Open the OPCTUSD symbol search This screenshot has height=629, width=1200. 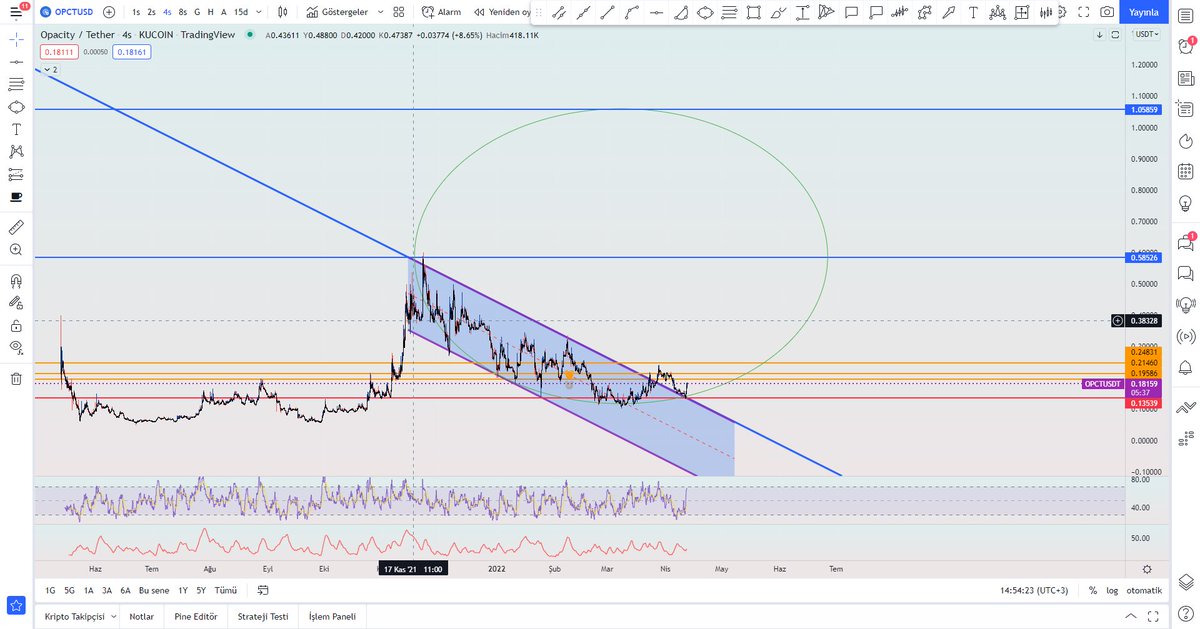[66, 12]
